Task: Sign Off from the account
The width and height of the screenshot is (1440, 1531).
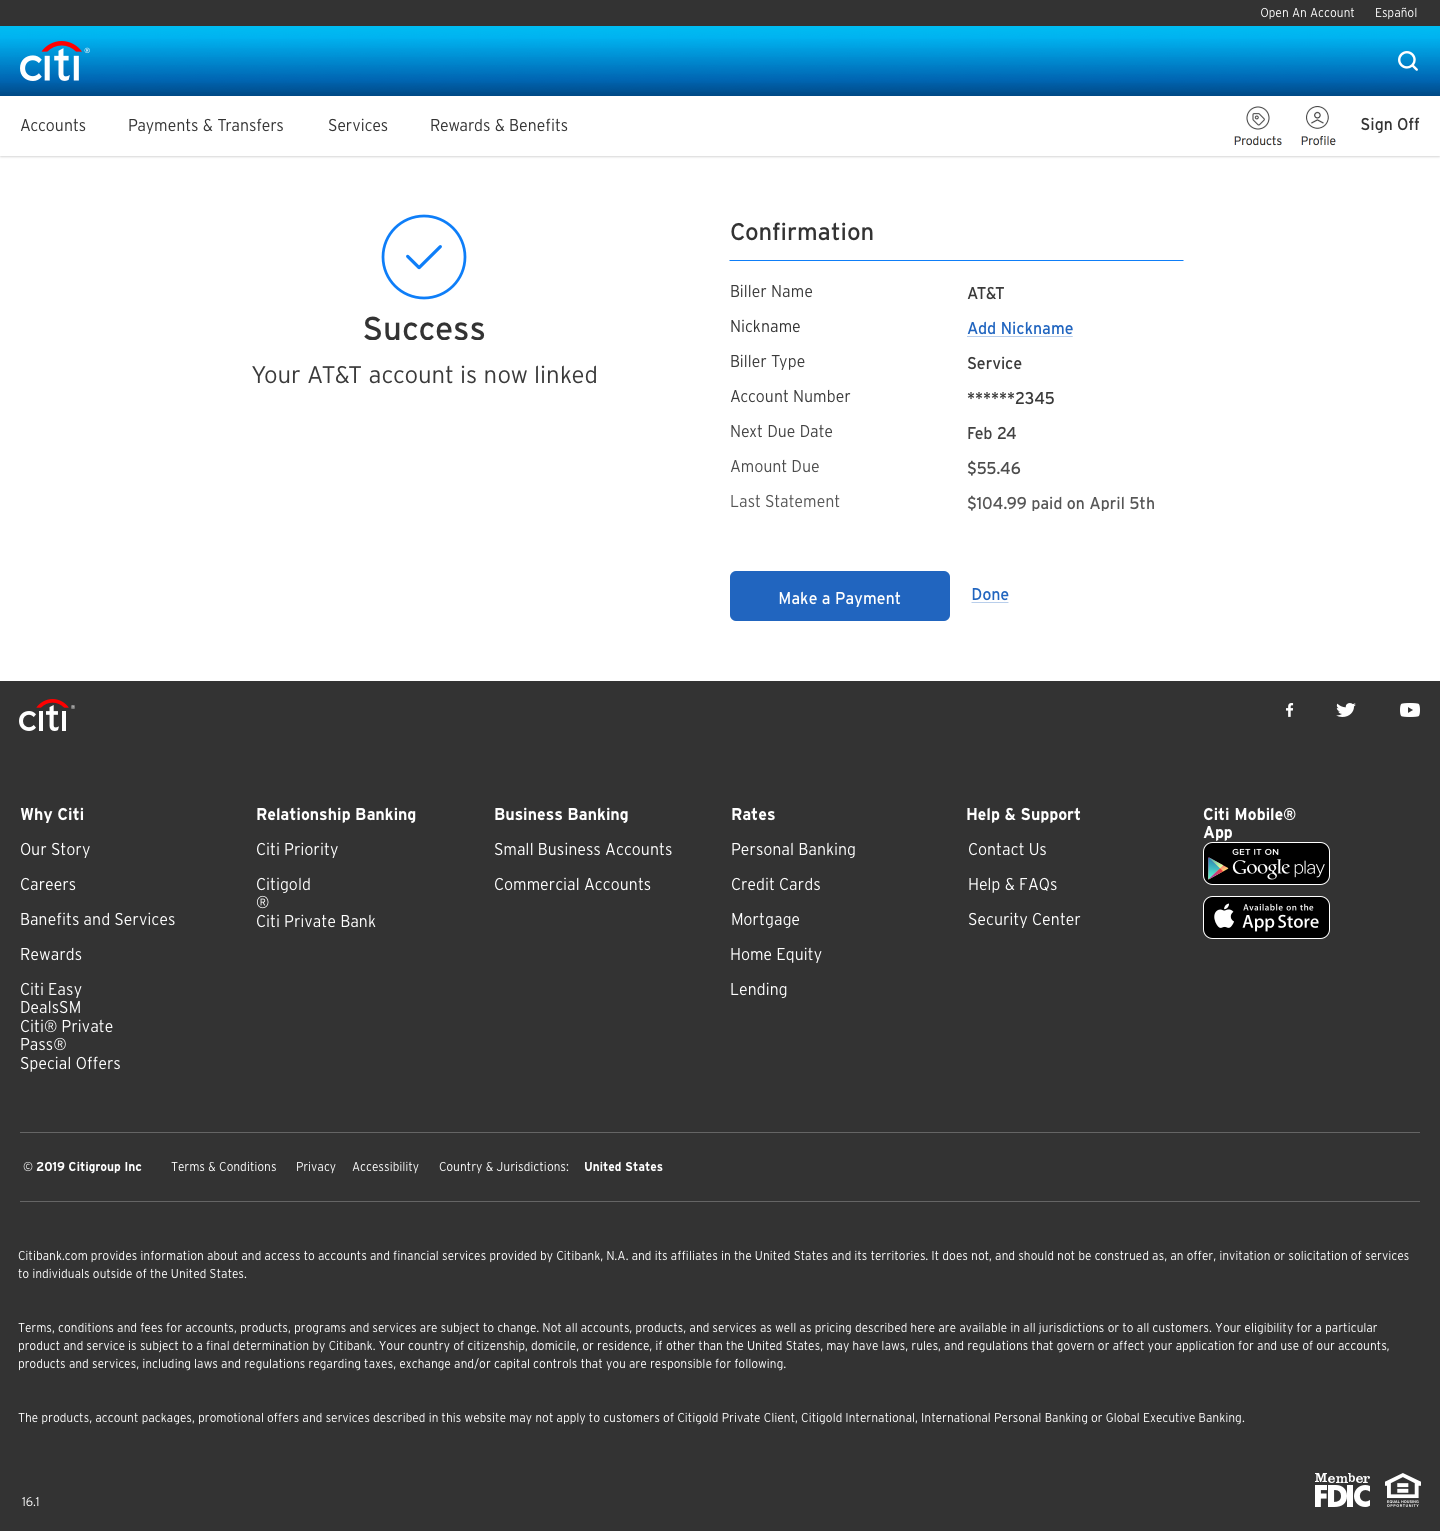Action: (1390, 124)
